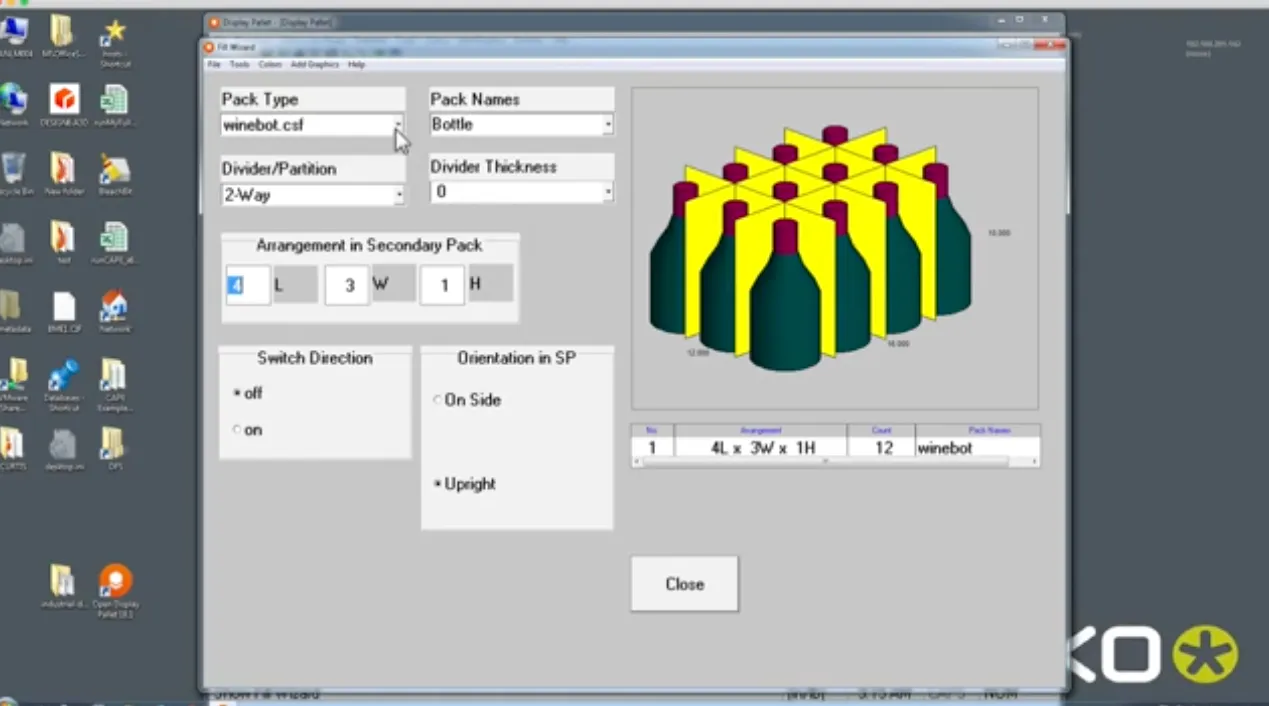Select the Switch Direction 'on' radio button
The height and width of the screenshot is (706, 1269).
[x=237, y=430]
